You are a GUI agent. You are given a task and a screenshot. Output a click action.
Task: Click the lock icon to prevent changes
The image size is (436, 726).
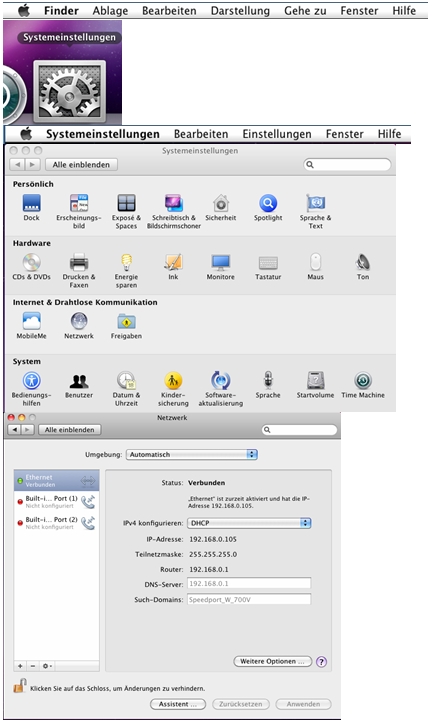19,686
